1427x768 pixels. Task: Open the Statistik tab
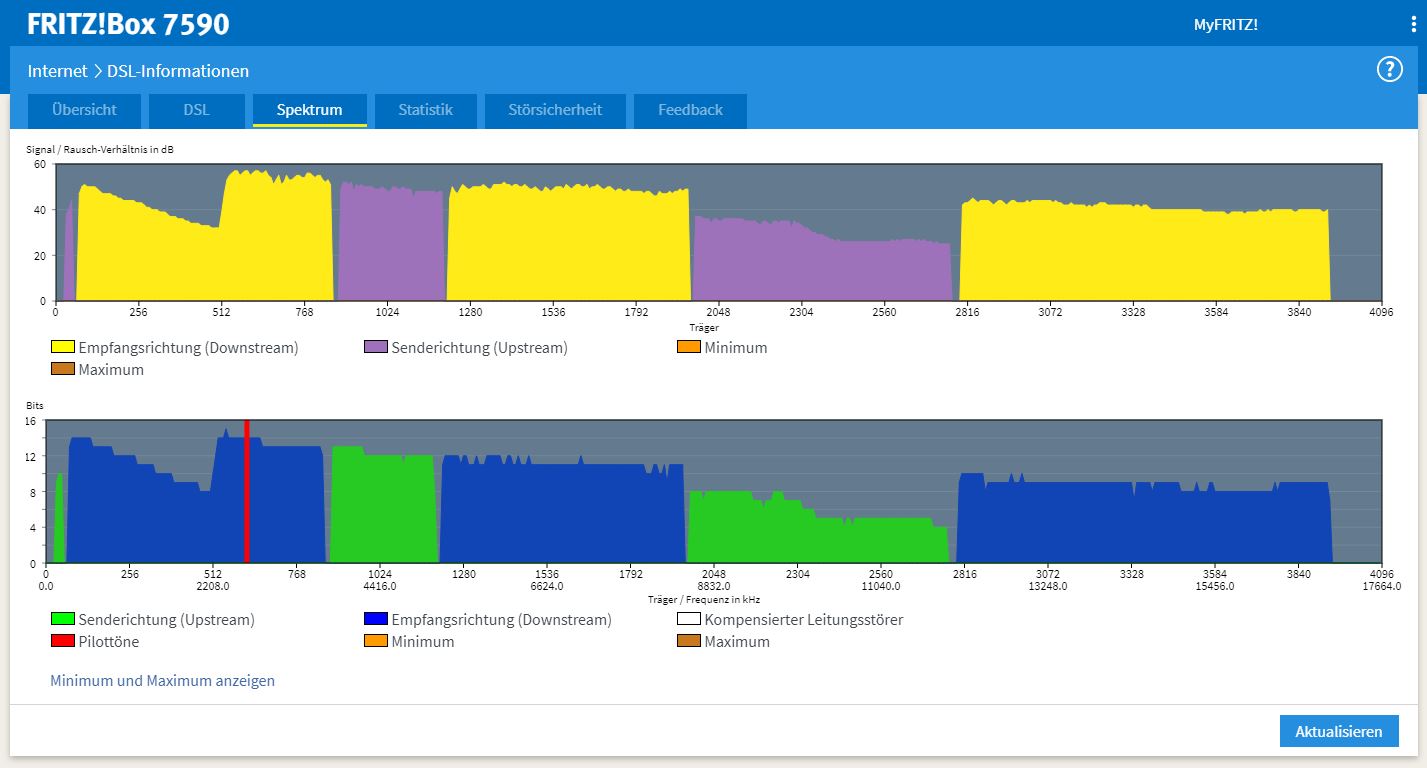[426, 110]
